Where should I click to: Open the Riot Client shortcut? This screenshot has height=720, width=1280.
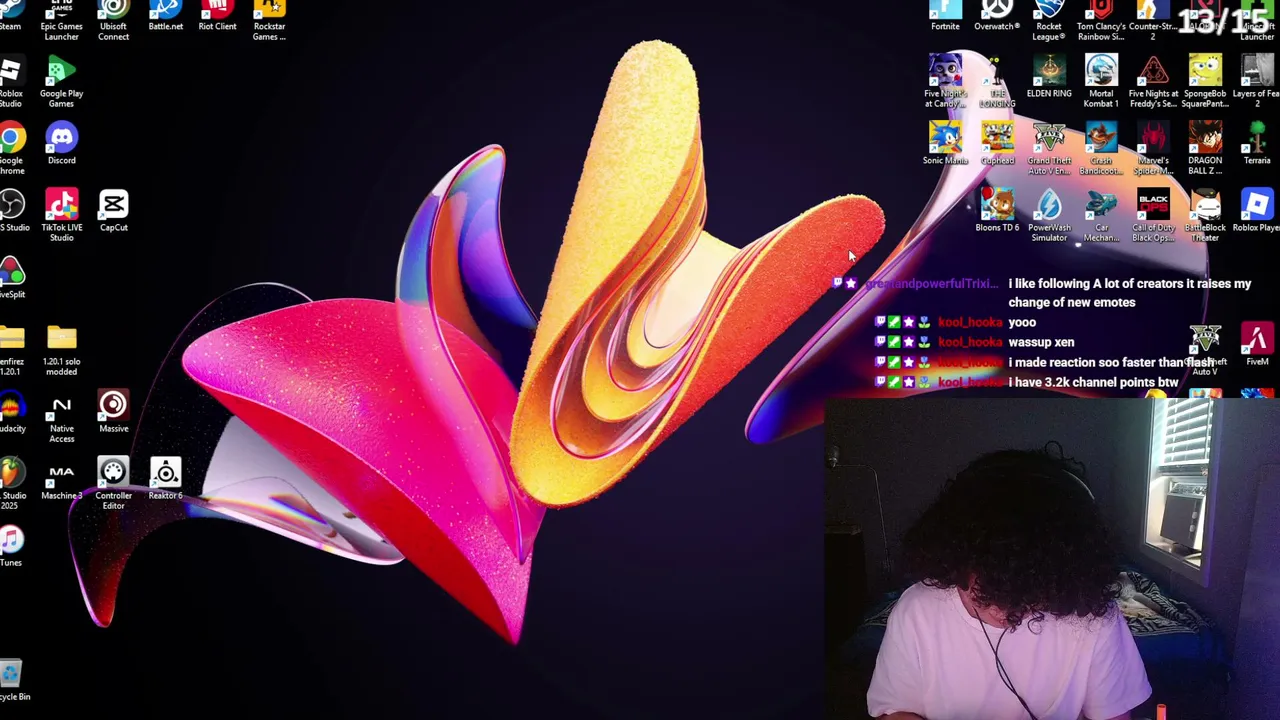[217, 15]
